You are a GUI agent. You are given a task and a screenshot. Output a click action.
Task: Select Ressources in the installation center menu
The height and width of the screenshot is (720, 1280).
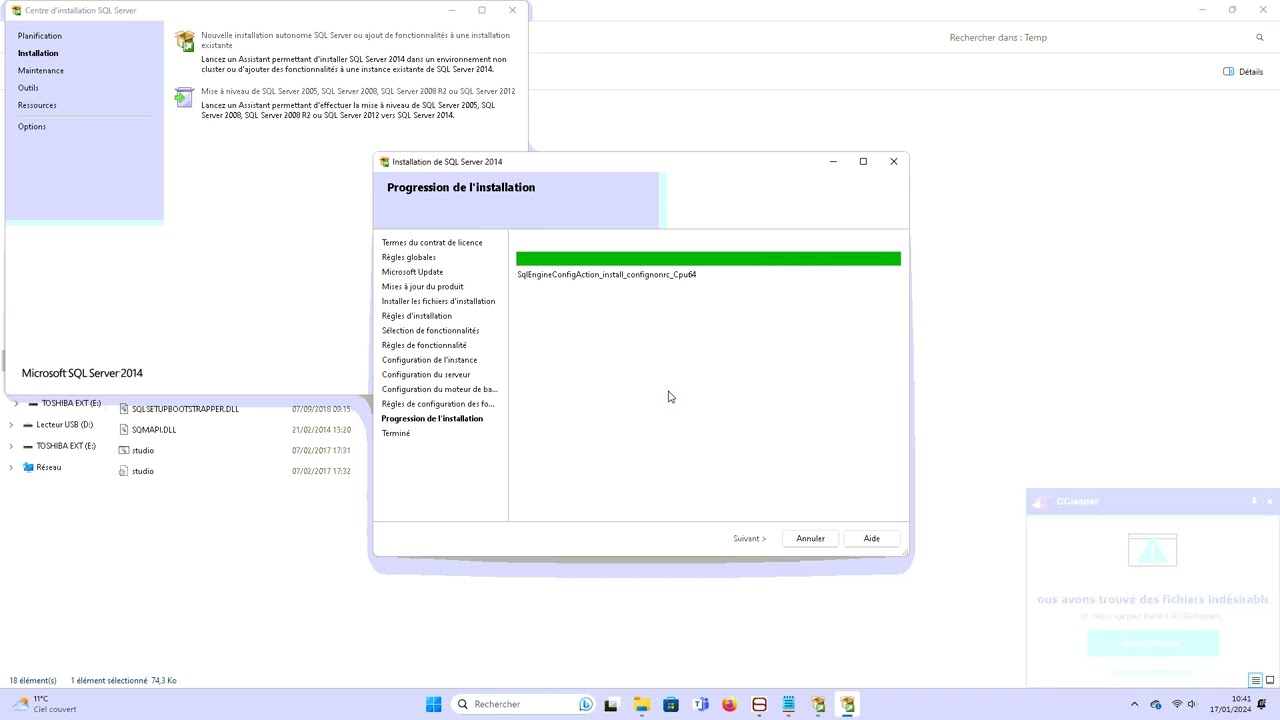[37, 105]
